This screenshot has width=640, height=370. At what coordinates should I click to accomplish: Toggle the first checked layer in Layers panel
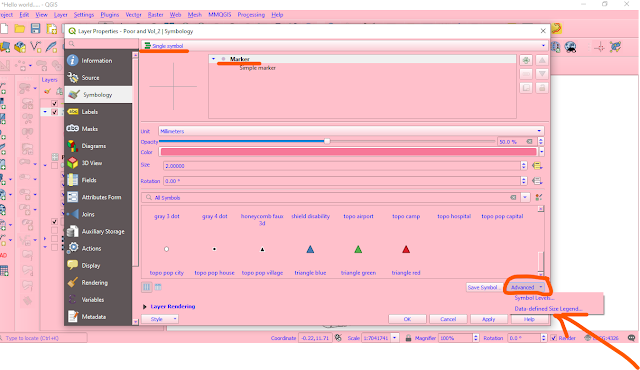pyautogui.click(x=54, y=104)
